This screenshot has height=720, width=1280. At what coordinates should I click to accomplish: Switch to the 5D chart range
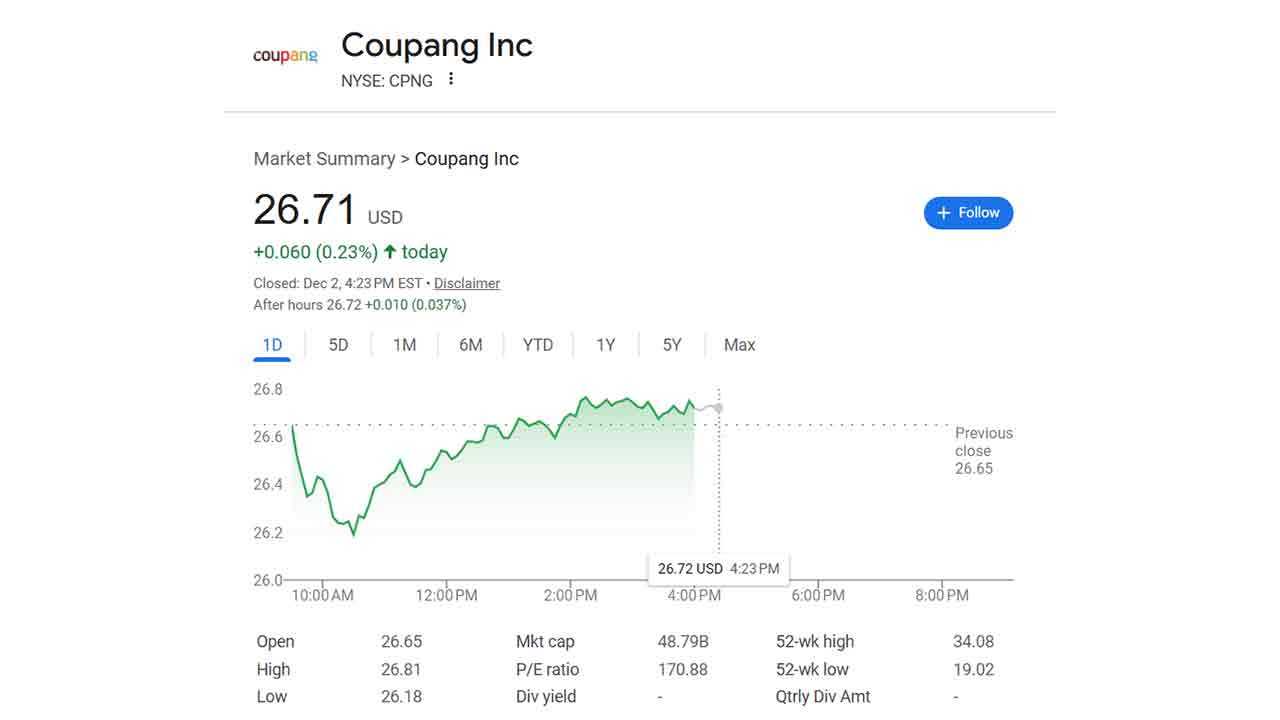point(338,345)
